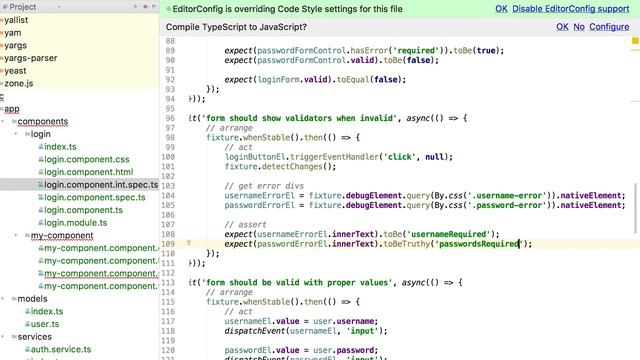Click Disable EditorConfig support link
The width and height of the screenshot is (640, 360).
tap(571, 9)
